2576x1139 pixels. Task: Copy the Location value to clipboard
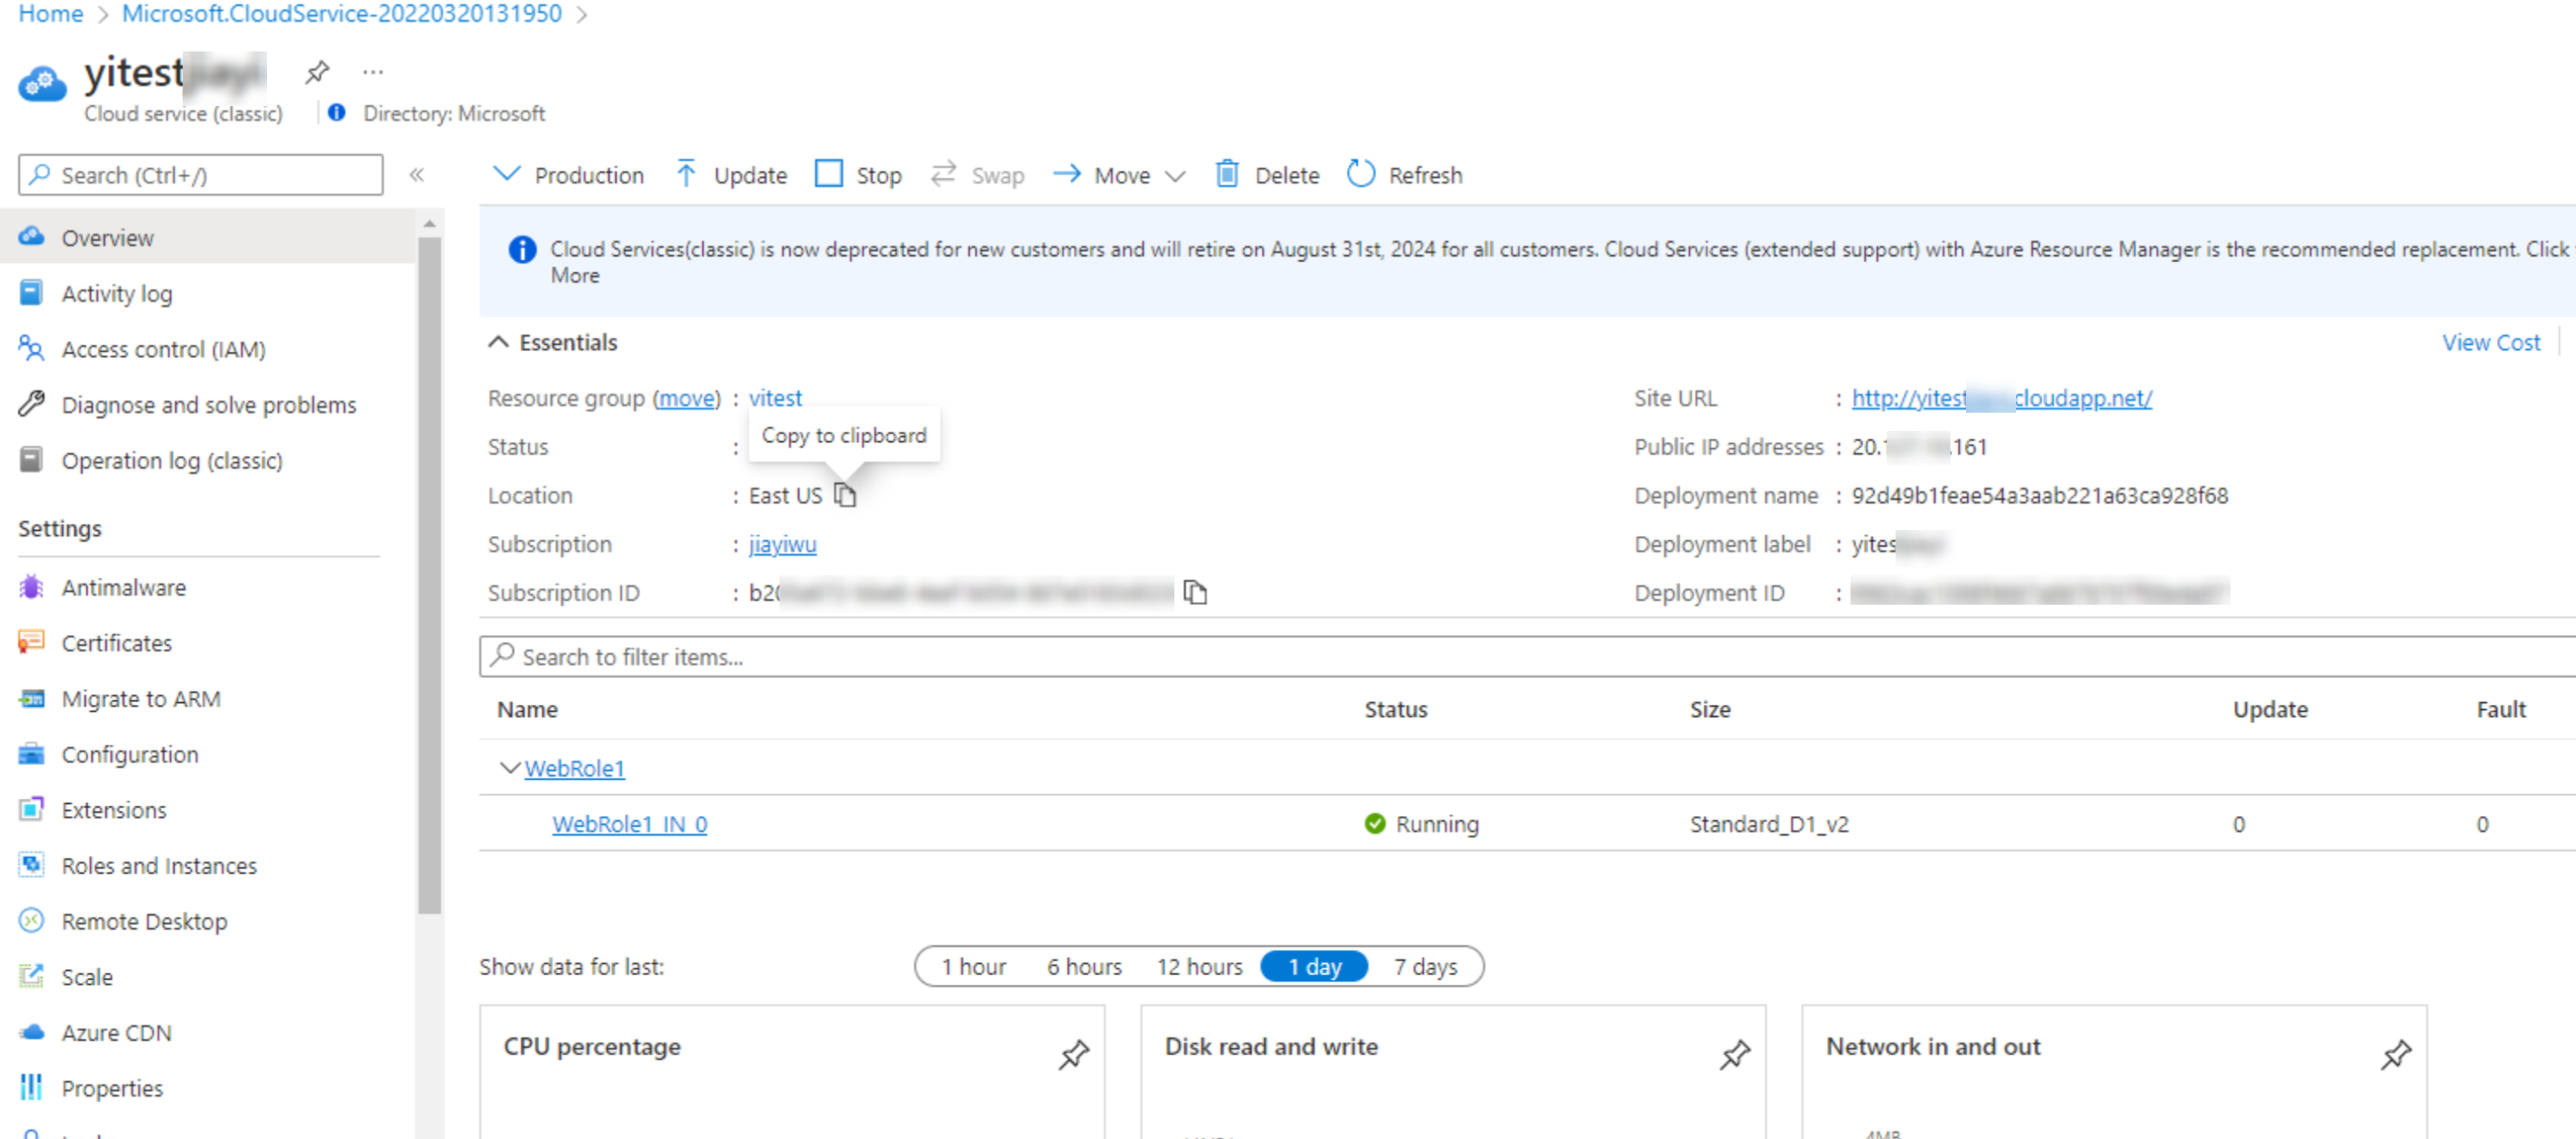coord(845,495)
